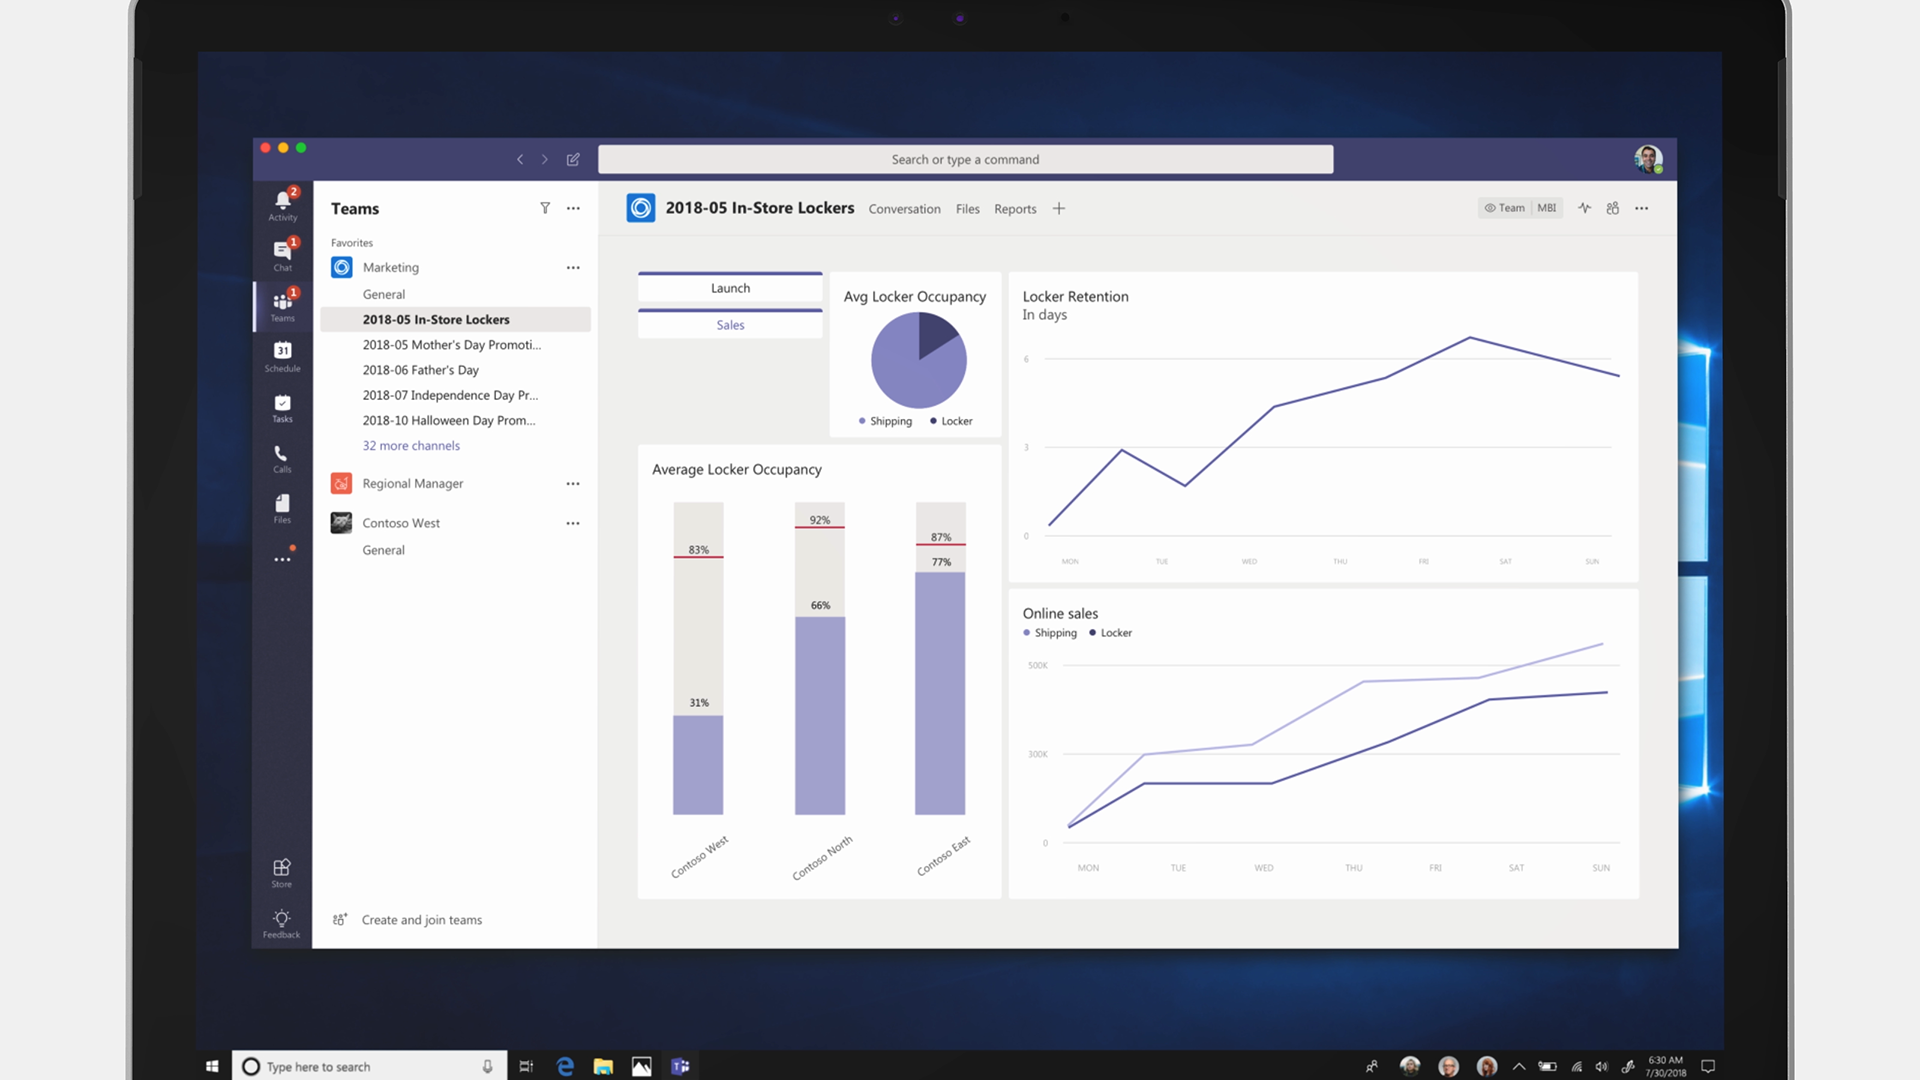Expand 32 more channels

tap(411, 446)
